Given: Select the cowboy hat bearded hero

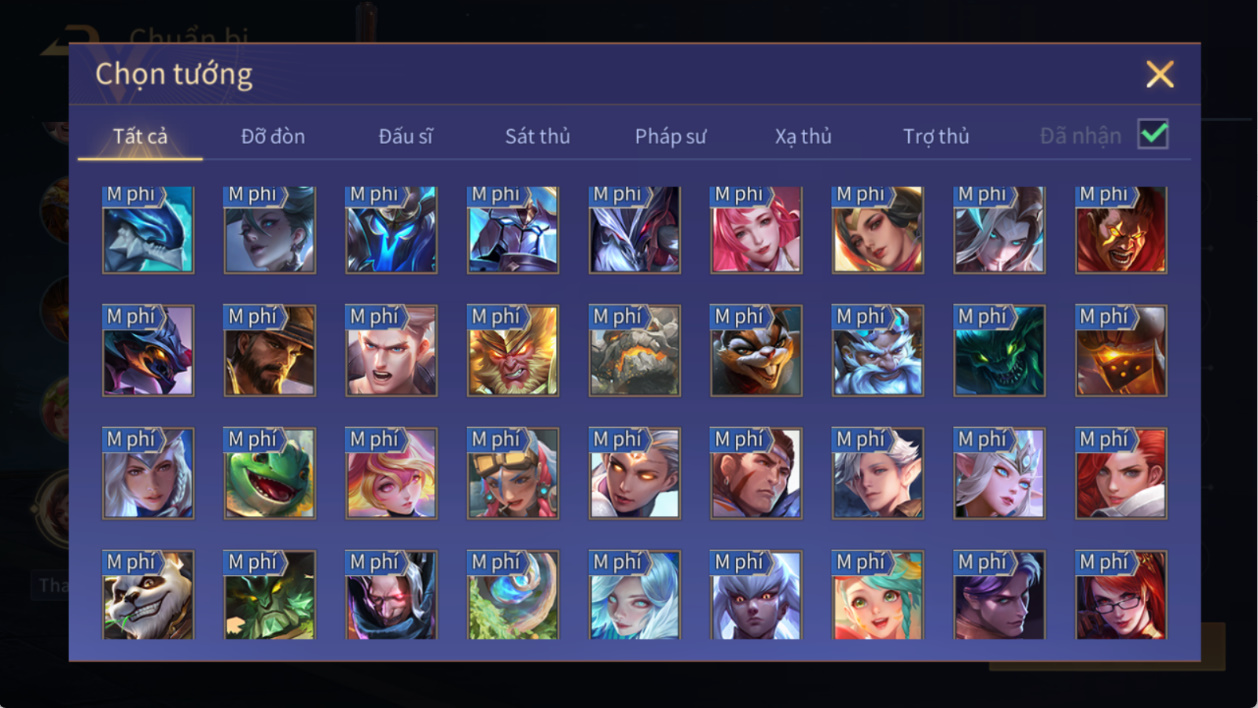Looking at the screenshot, I should pyautogui.click(x=270, y=351).
